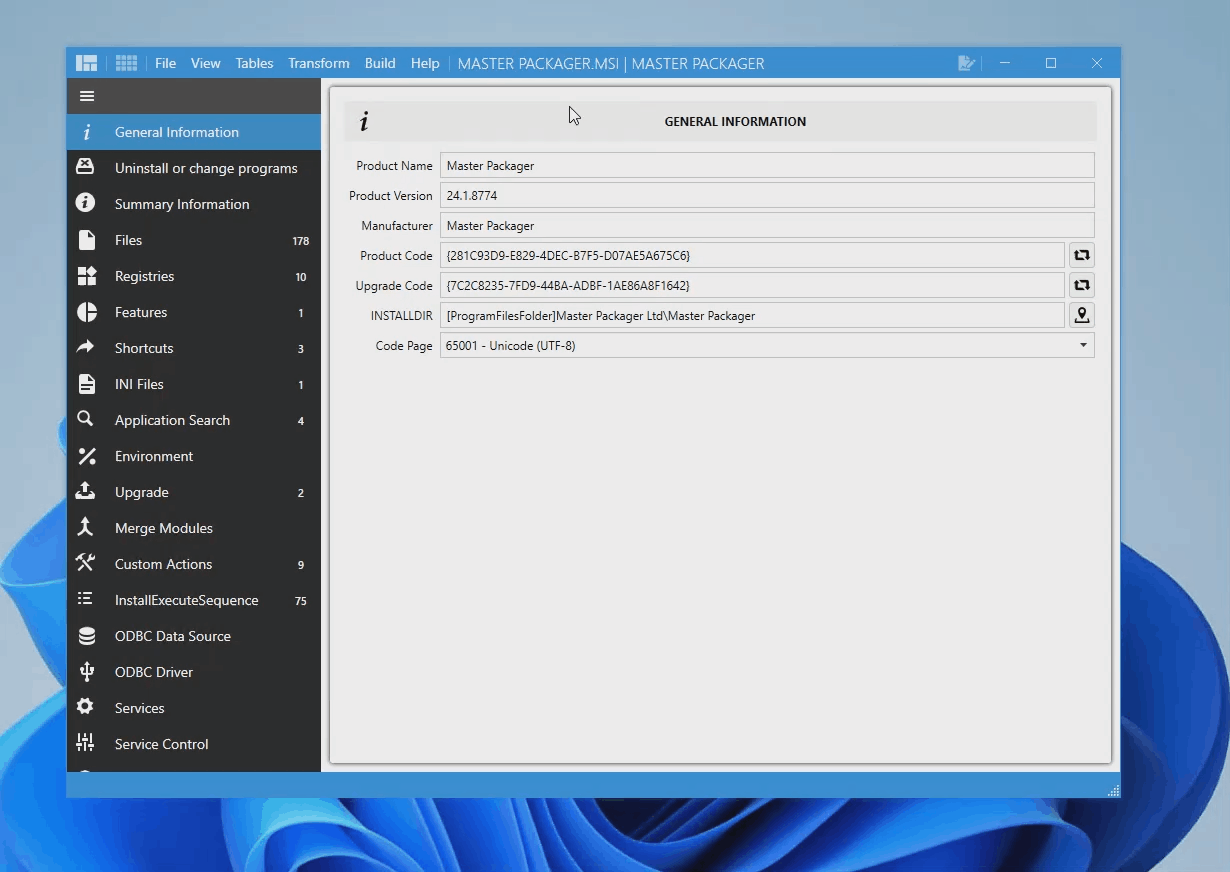Click the Registries blocks icon

(87, 276)
